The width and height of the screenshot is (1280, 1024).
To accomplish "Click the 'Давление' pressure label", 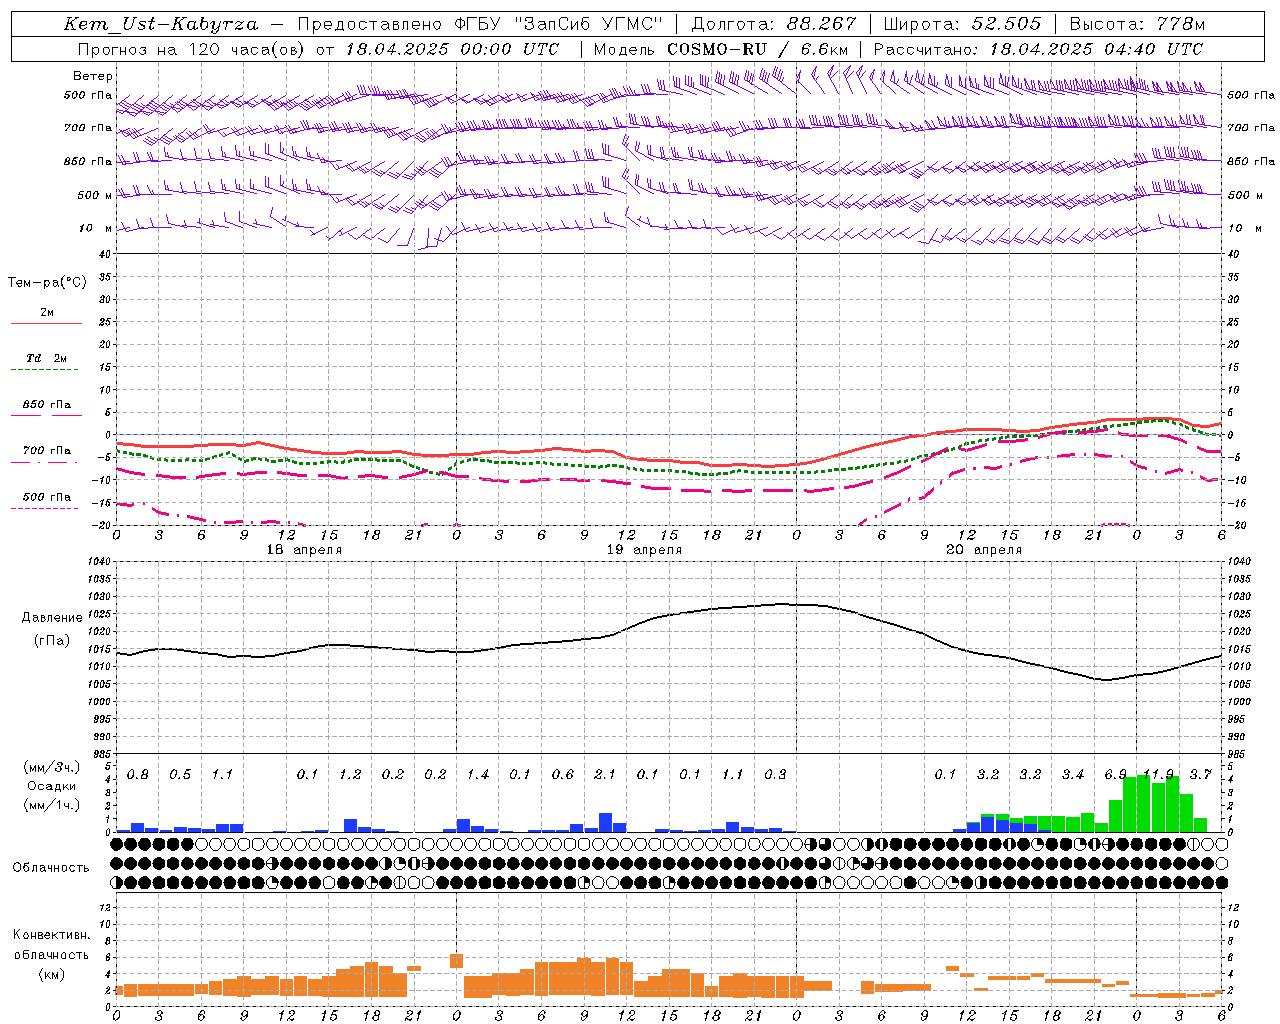I will point(52,618).
